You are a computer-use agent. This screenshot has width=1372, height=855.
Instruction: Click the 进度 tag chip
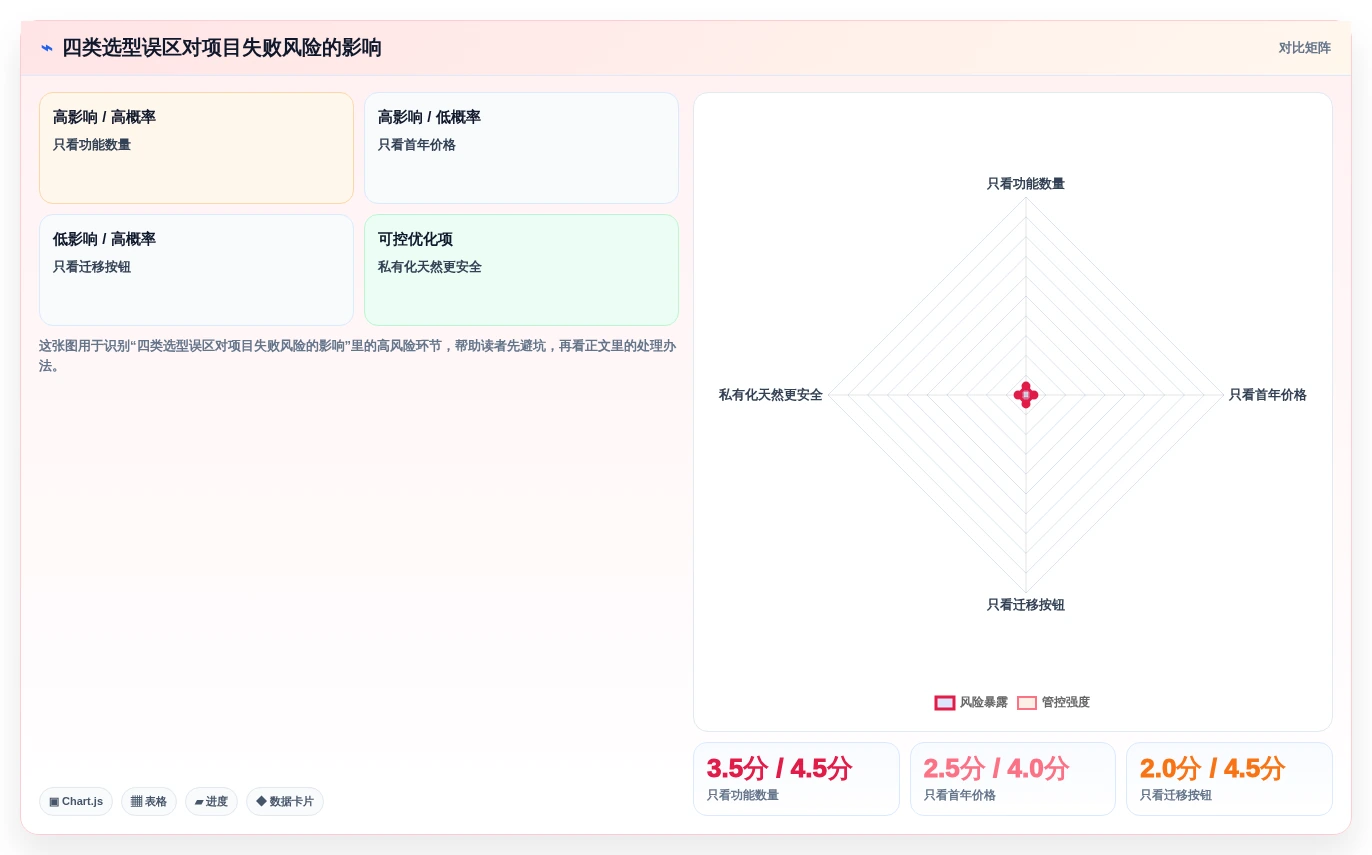[x=211, y=802]
